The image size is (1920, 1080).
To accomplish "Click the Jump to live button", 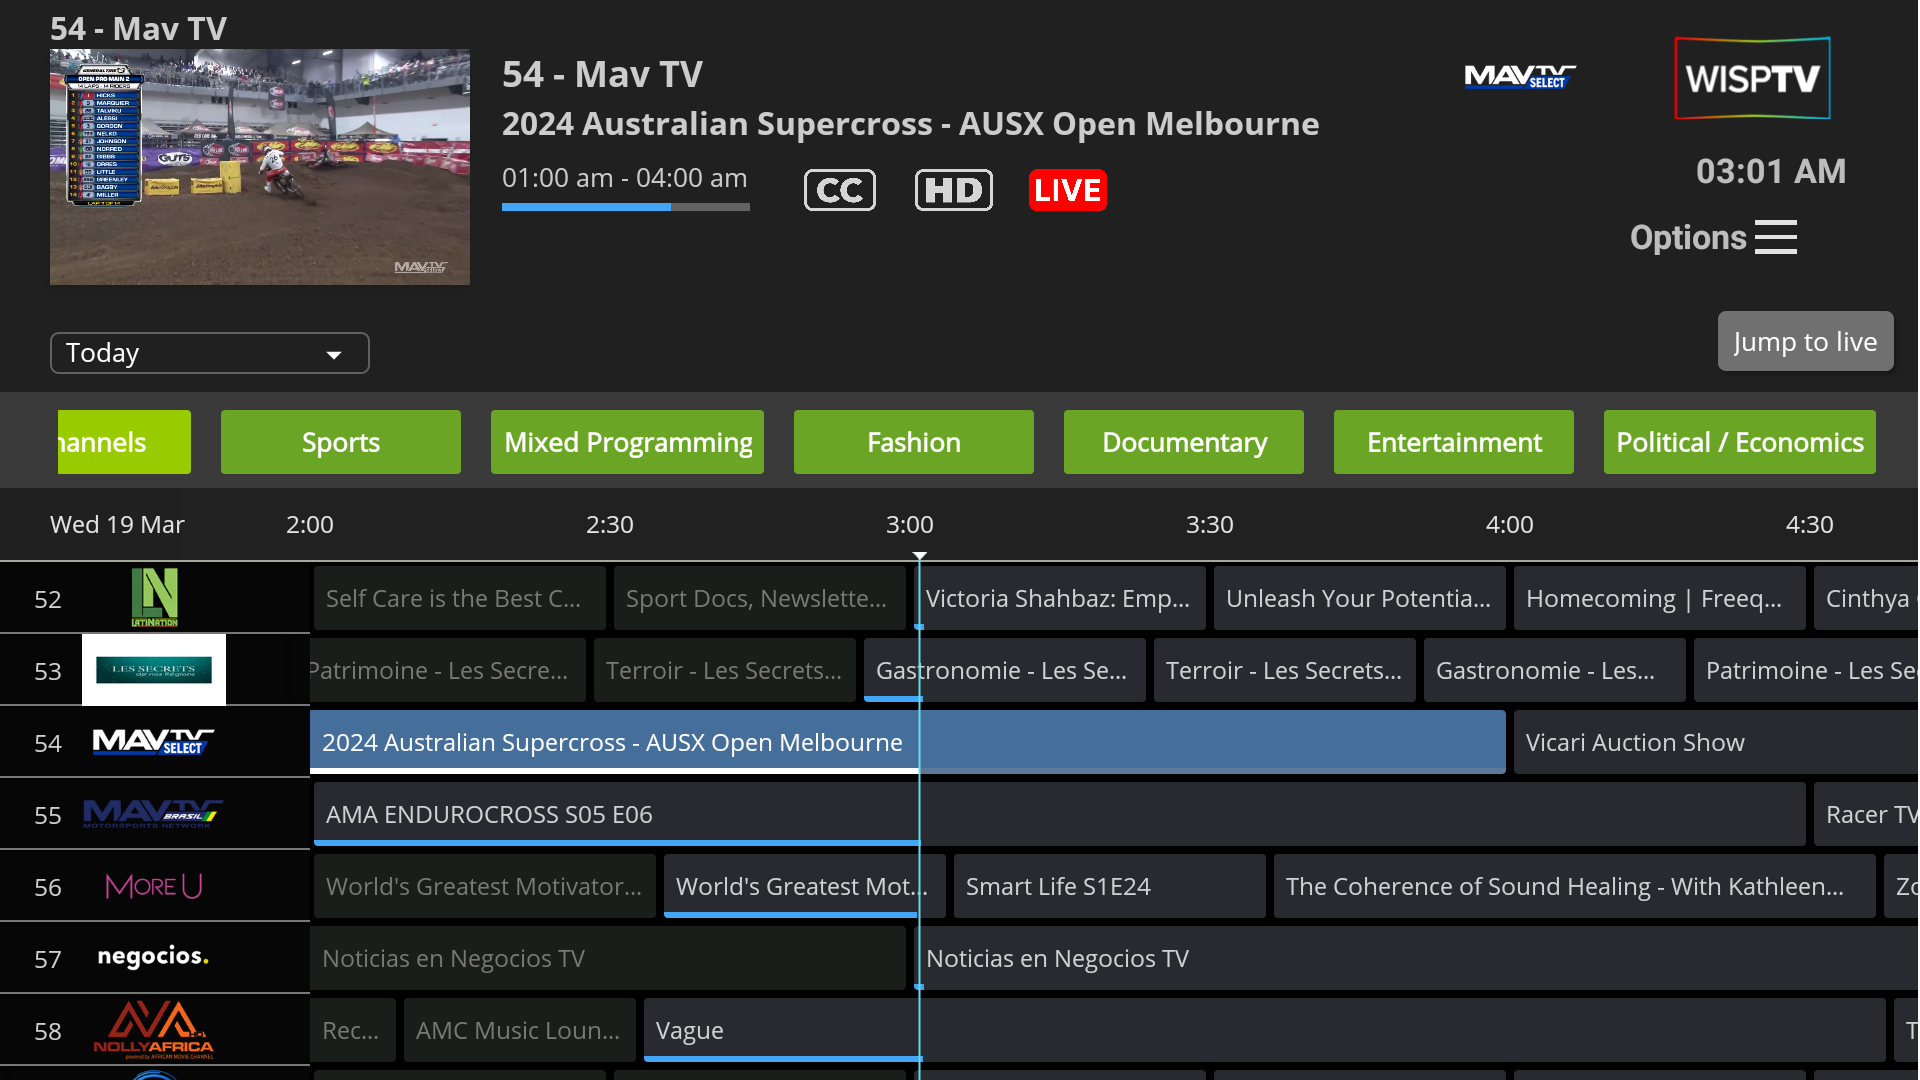I will (1804, 341).
